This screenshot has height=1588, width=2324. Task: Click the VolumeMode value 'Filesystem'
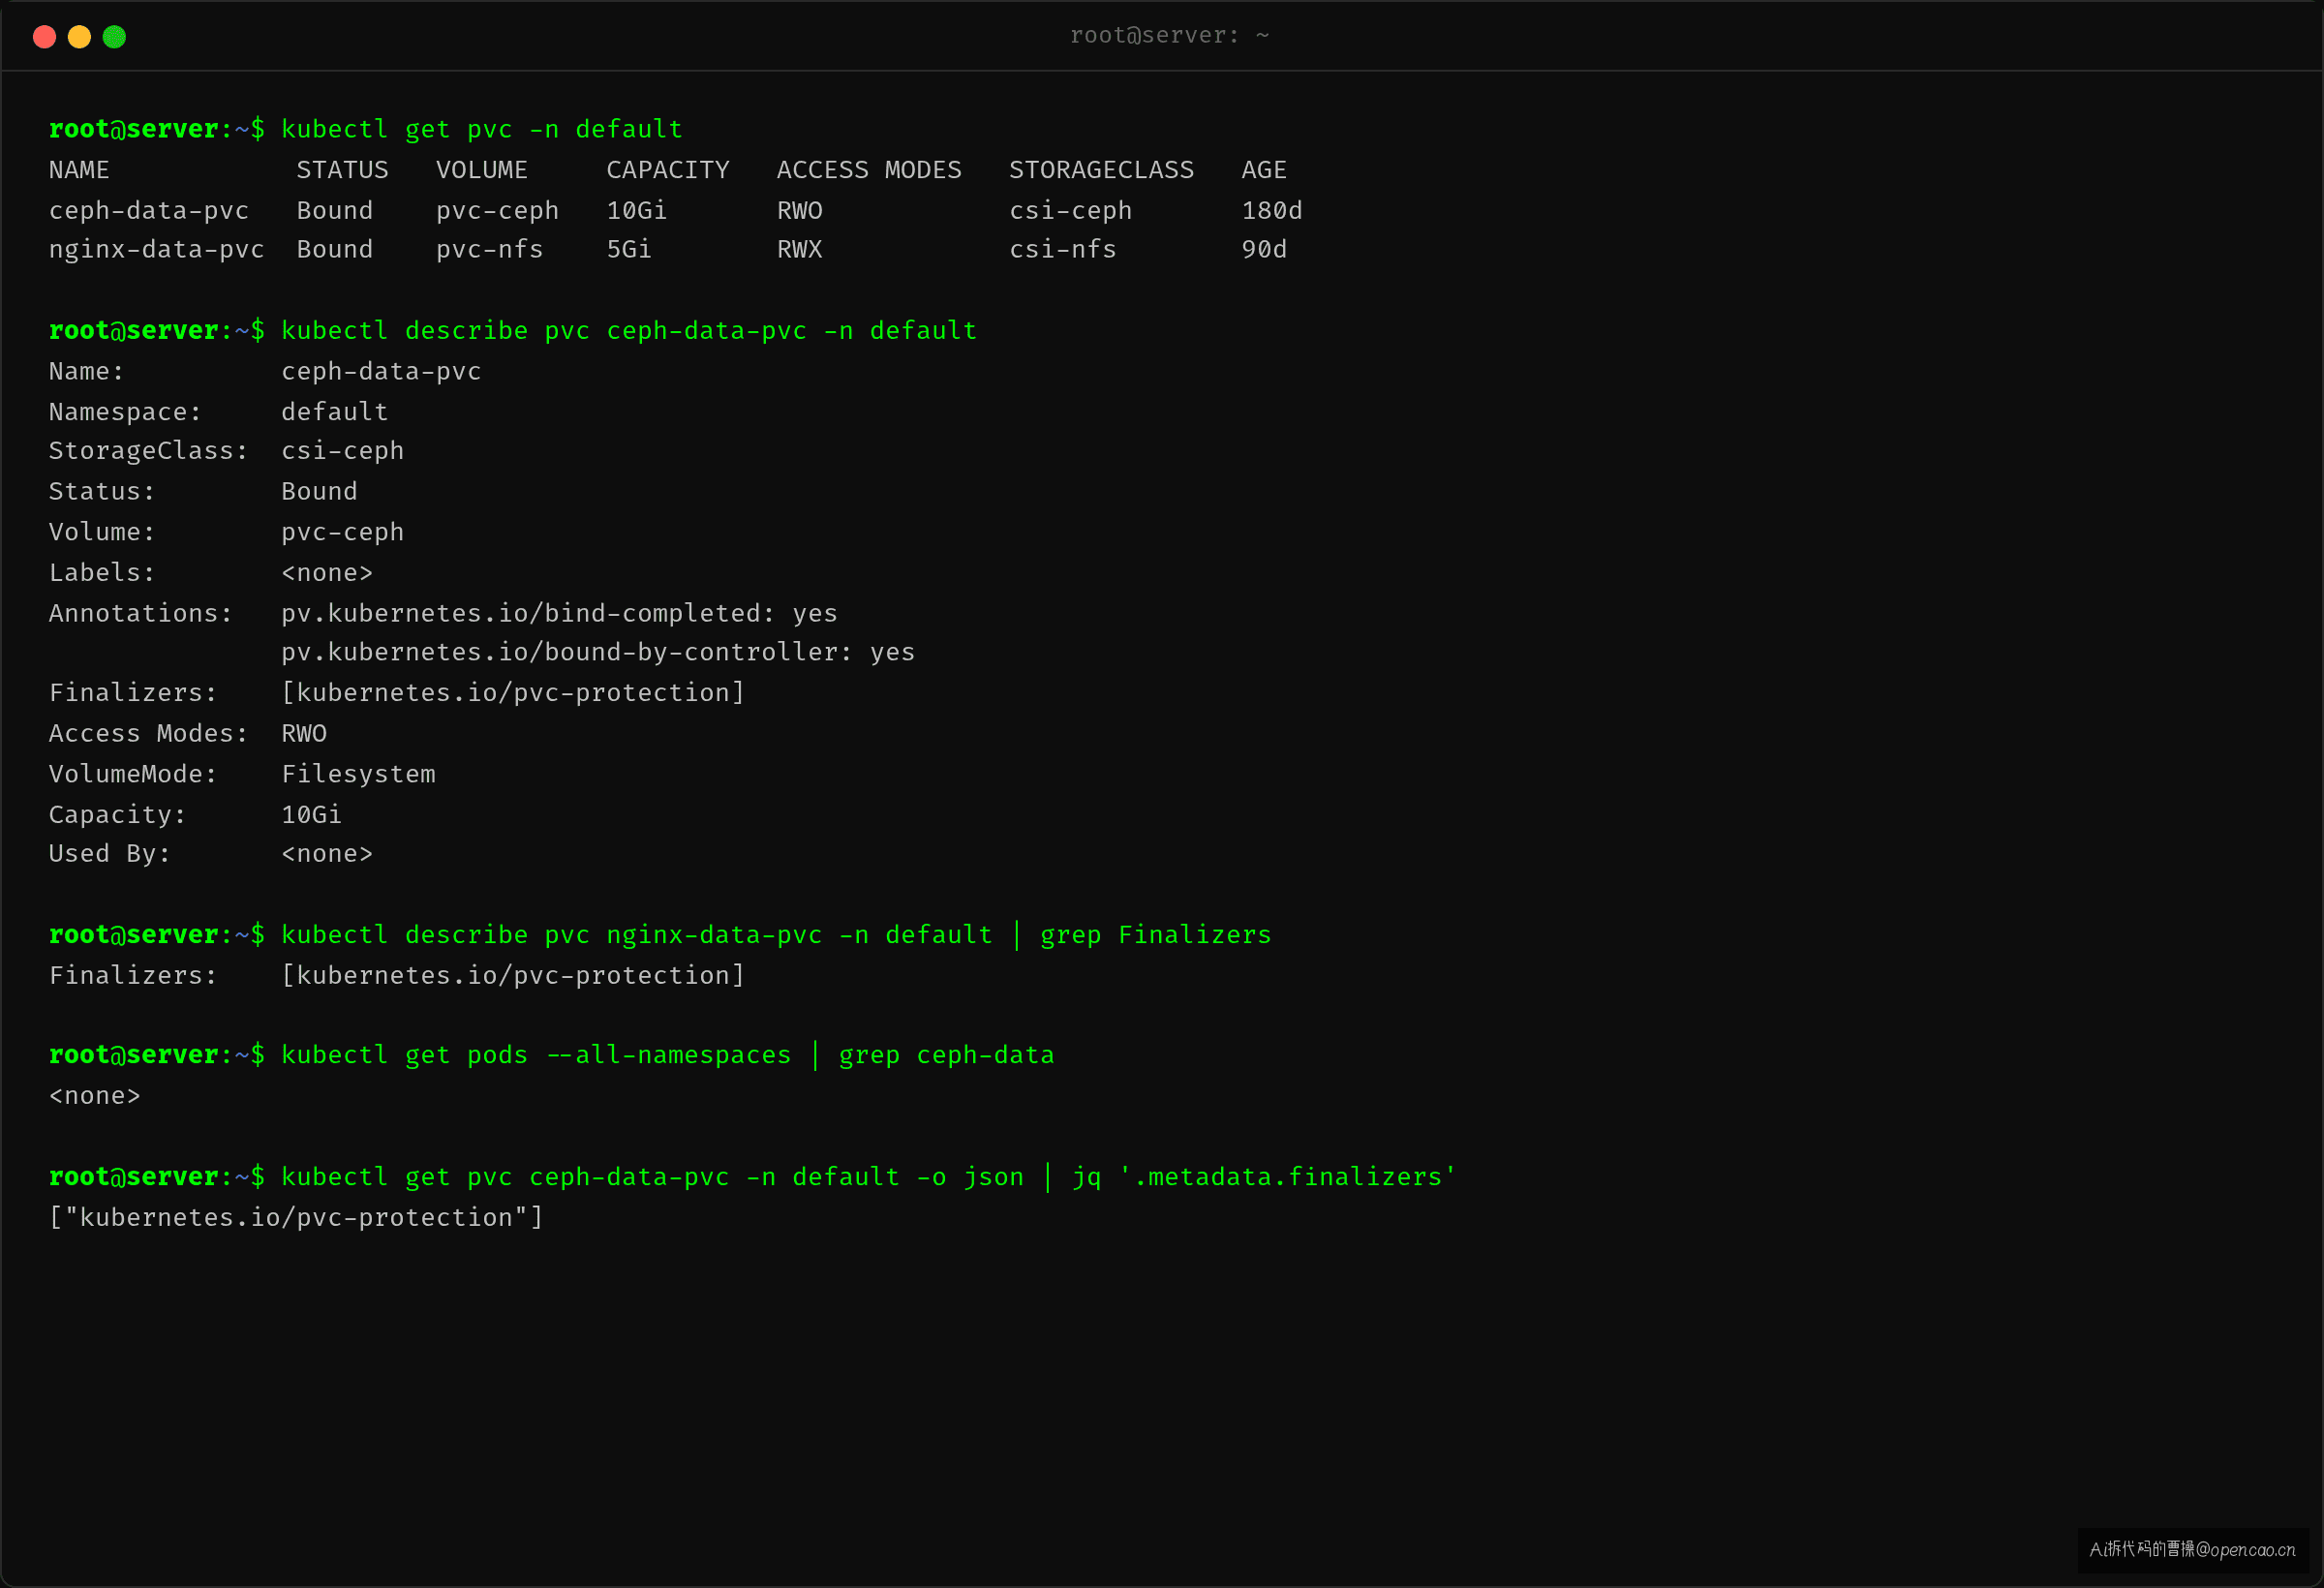pos(358,775)
